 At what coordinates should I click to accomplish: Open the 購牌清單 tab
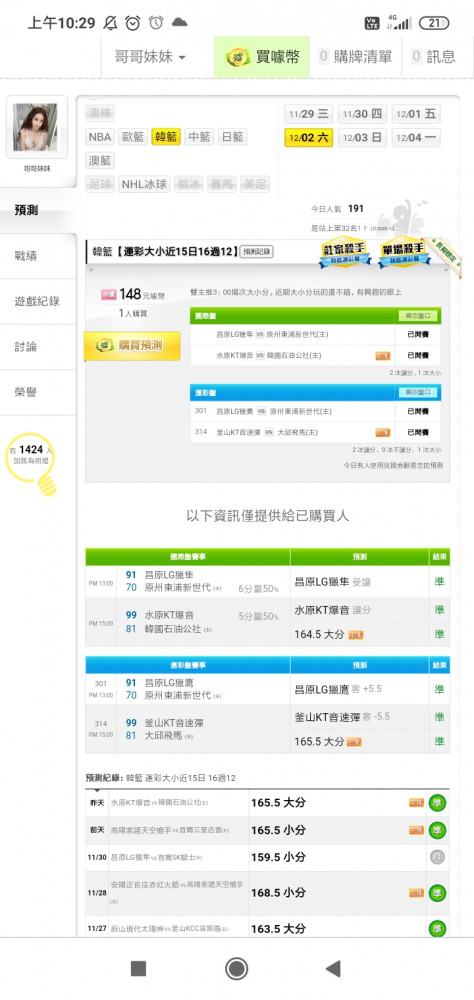tap(355, 57)
